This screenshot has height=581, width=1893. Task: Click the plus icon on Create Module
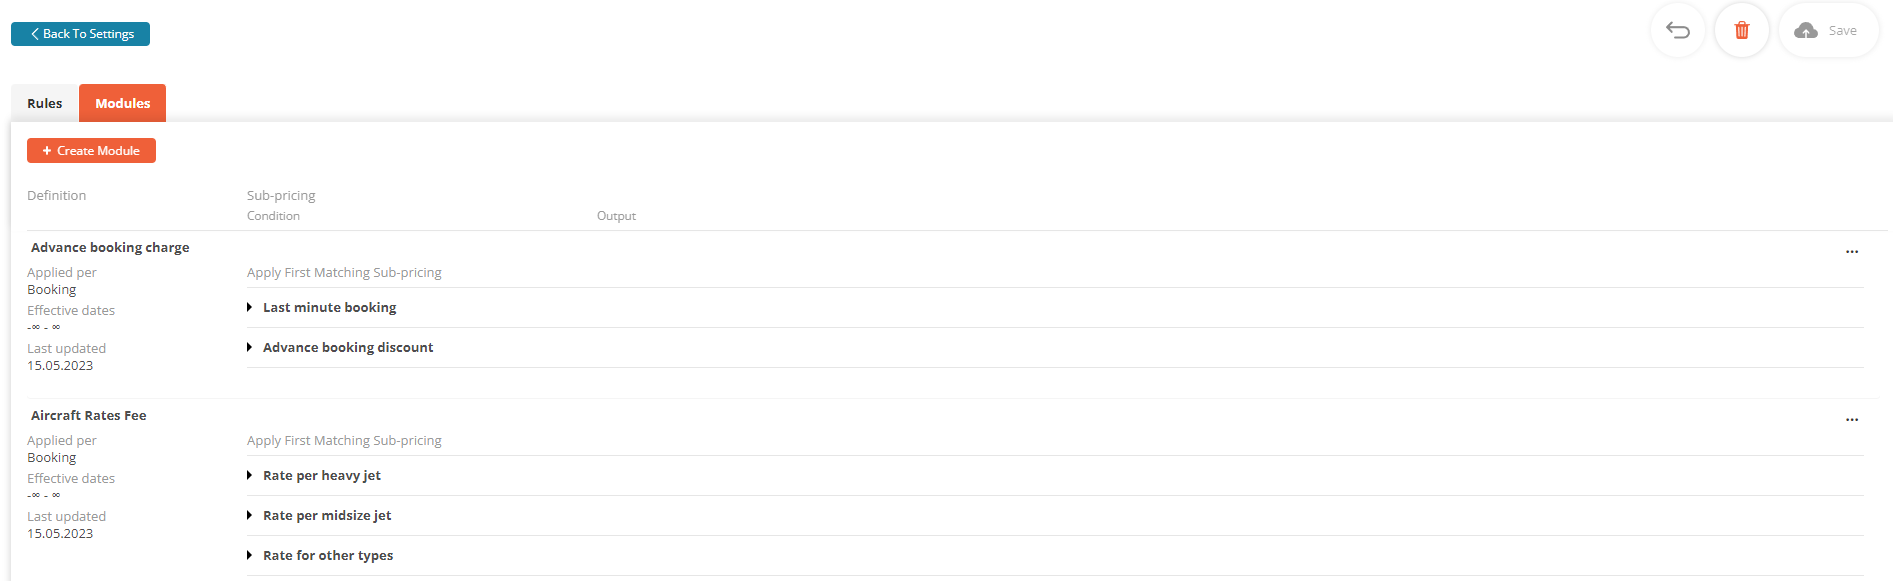click(47, 151)
